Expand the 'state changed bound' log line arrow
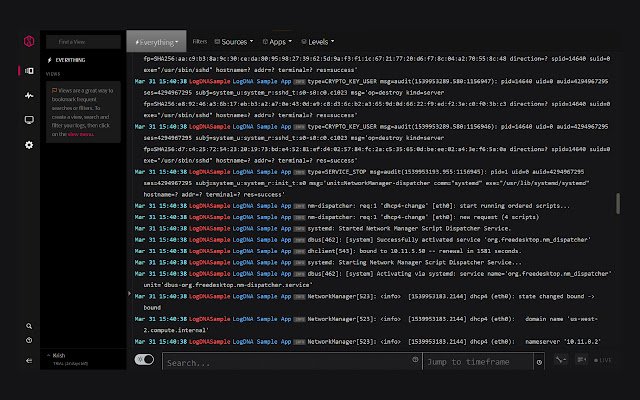Image resolution: width=640 pixels, height=400 pixels. 130,293
